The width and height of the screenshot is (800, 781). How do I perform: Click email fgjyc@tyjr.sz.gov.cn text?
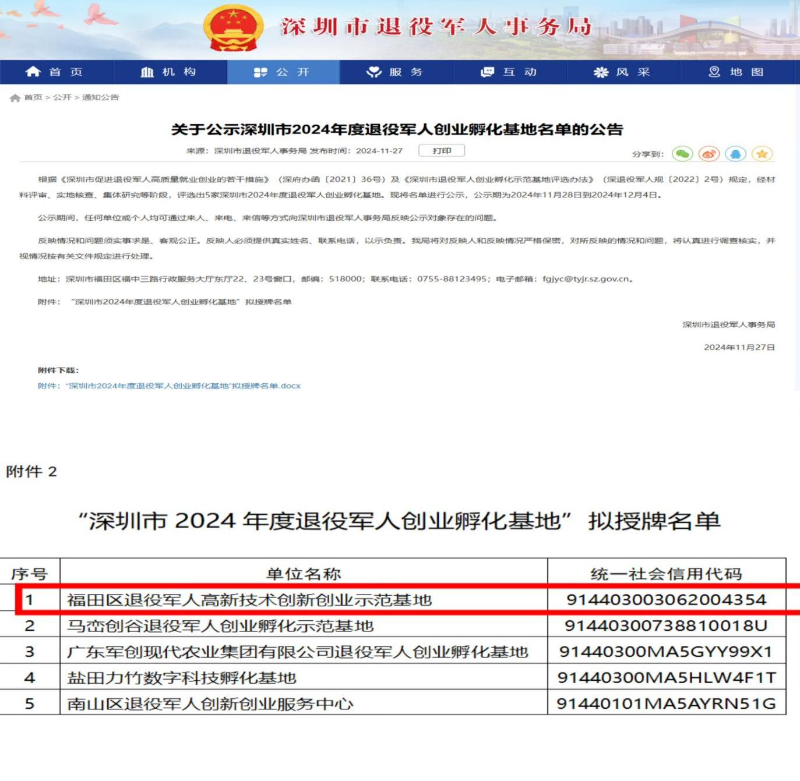click(x=588, y=279)
